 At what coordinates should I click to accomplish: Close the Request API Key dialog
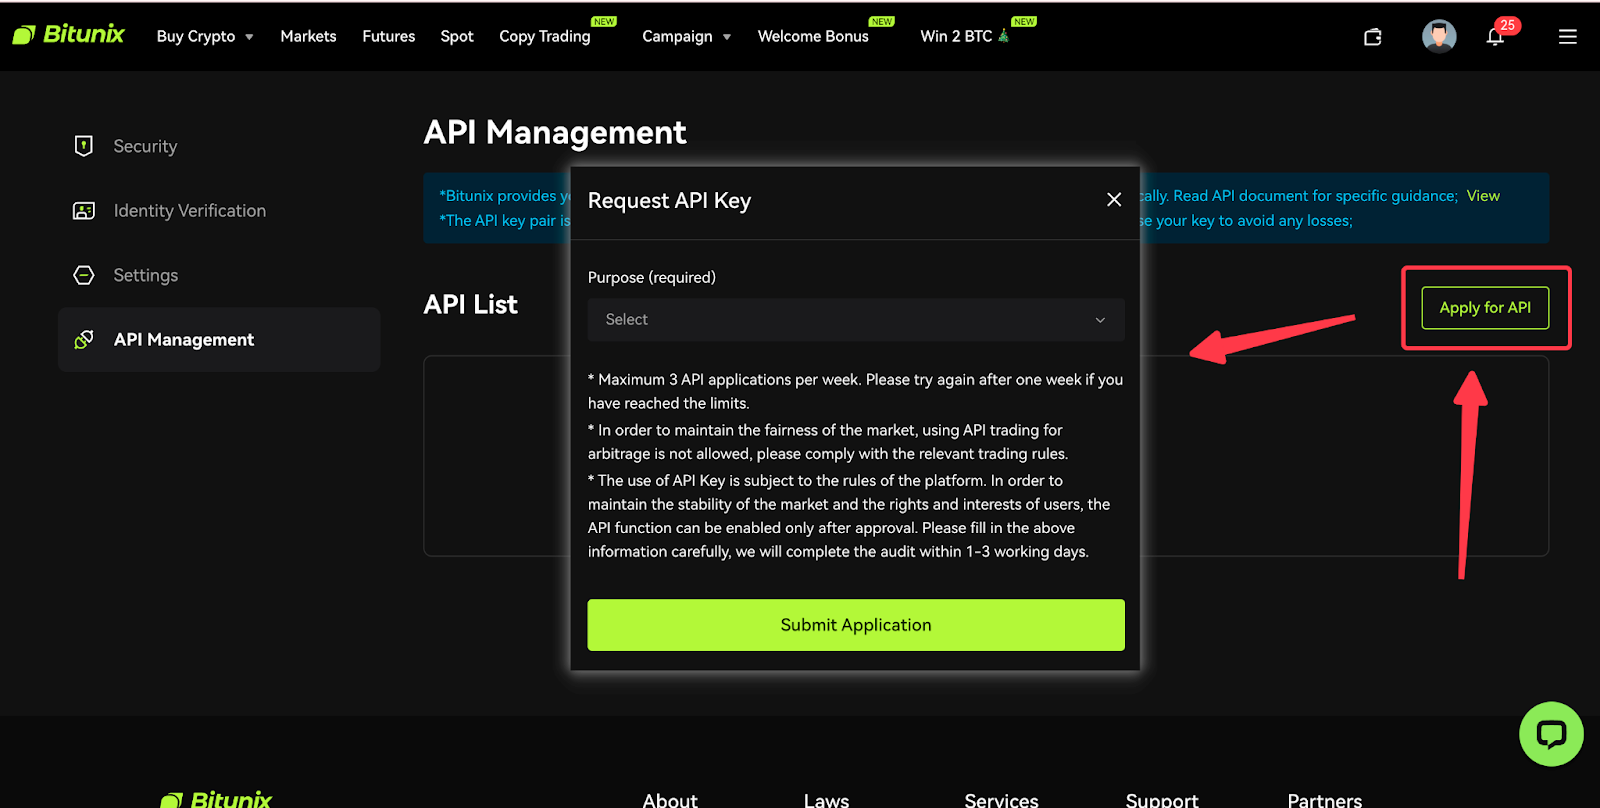(1114, 200)
